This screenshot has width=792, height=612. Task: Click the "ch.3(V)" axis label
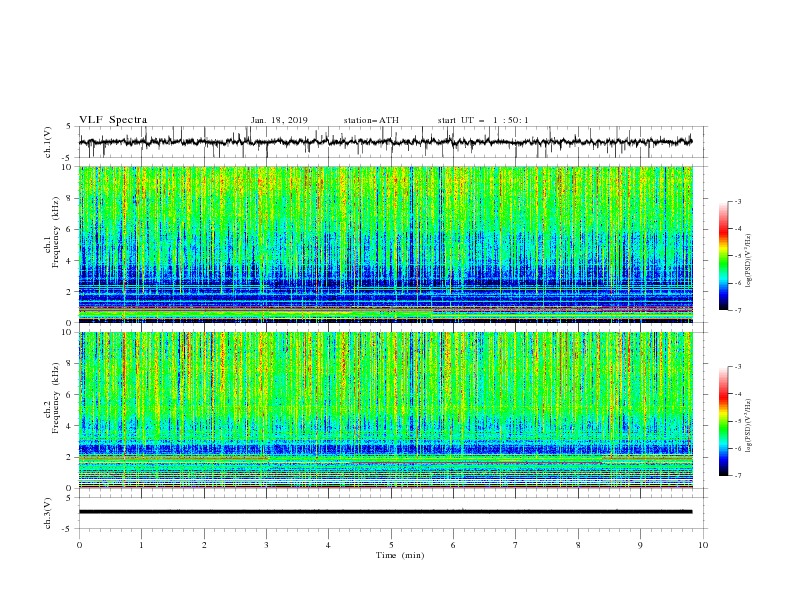click(48, 513)
